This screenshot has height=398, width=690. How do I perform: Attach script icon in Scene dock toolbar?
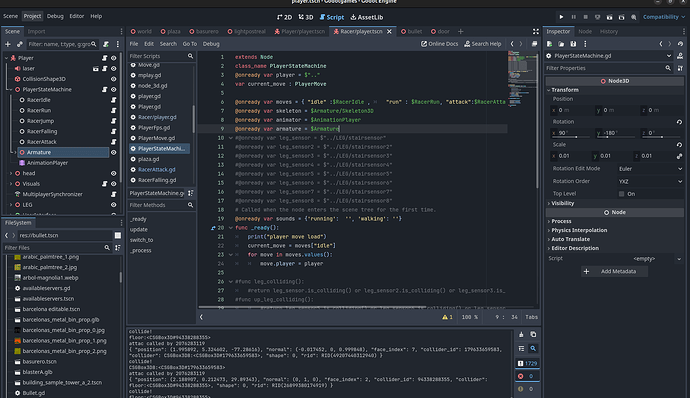(x=106, y=44)
